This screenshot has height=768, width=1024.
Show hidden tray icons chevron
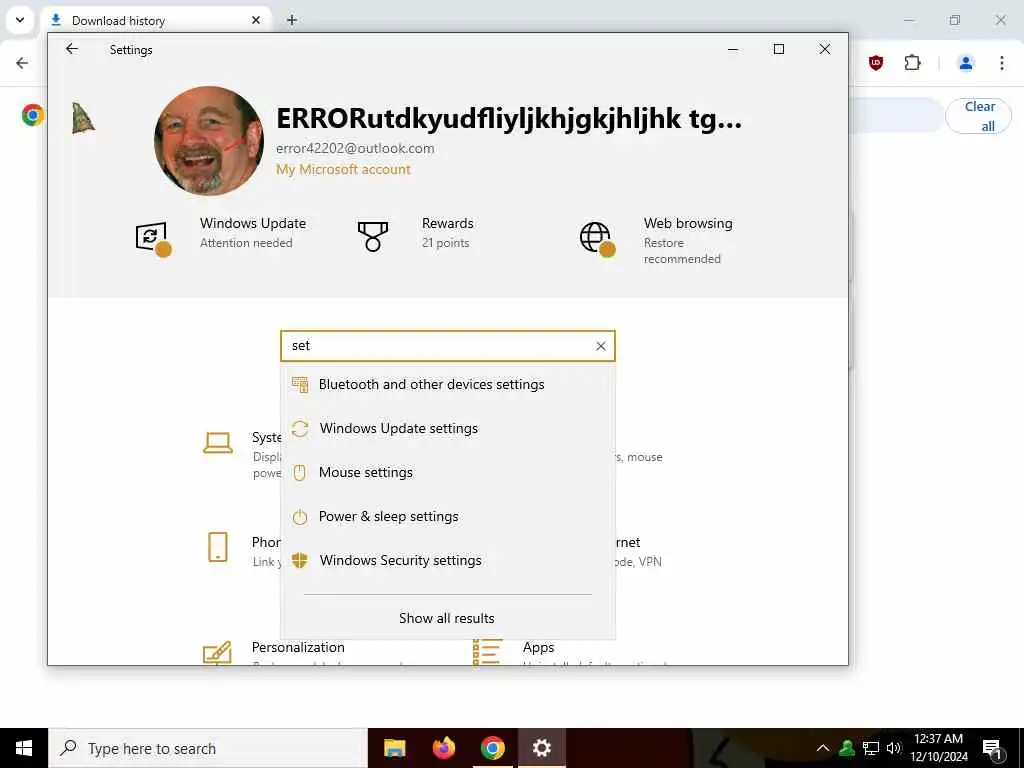point(823,748)
